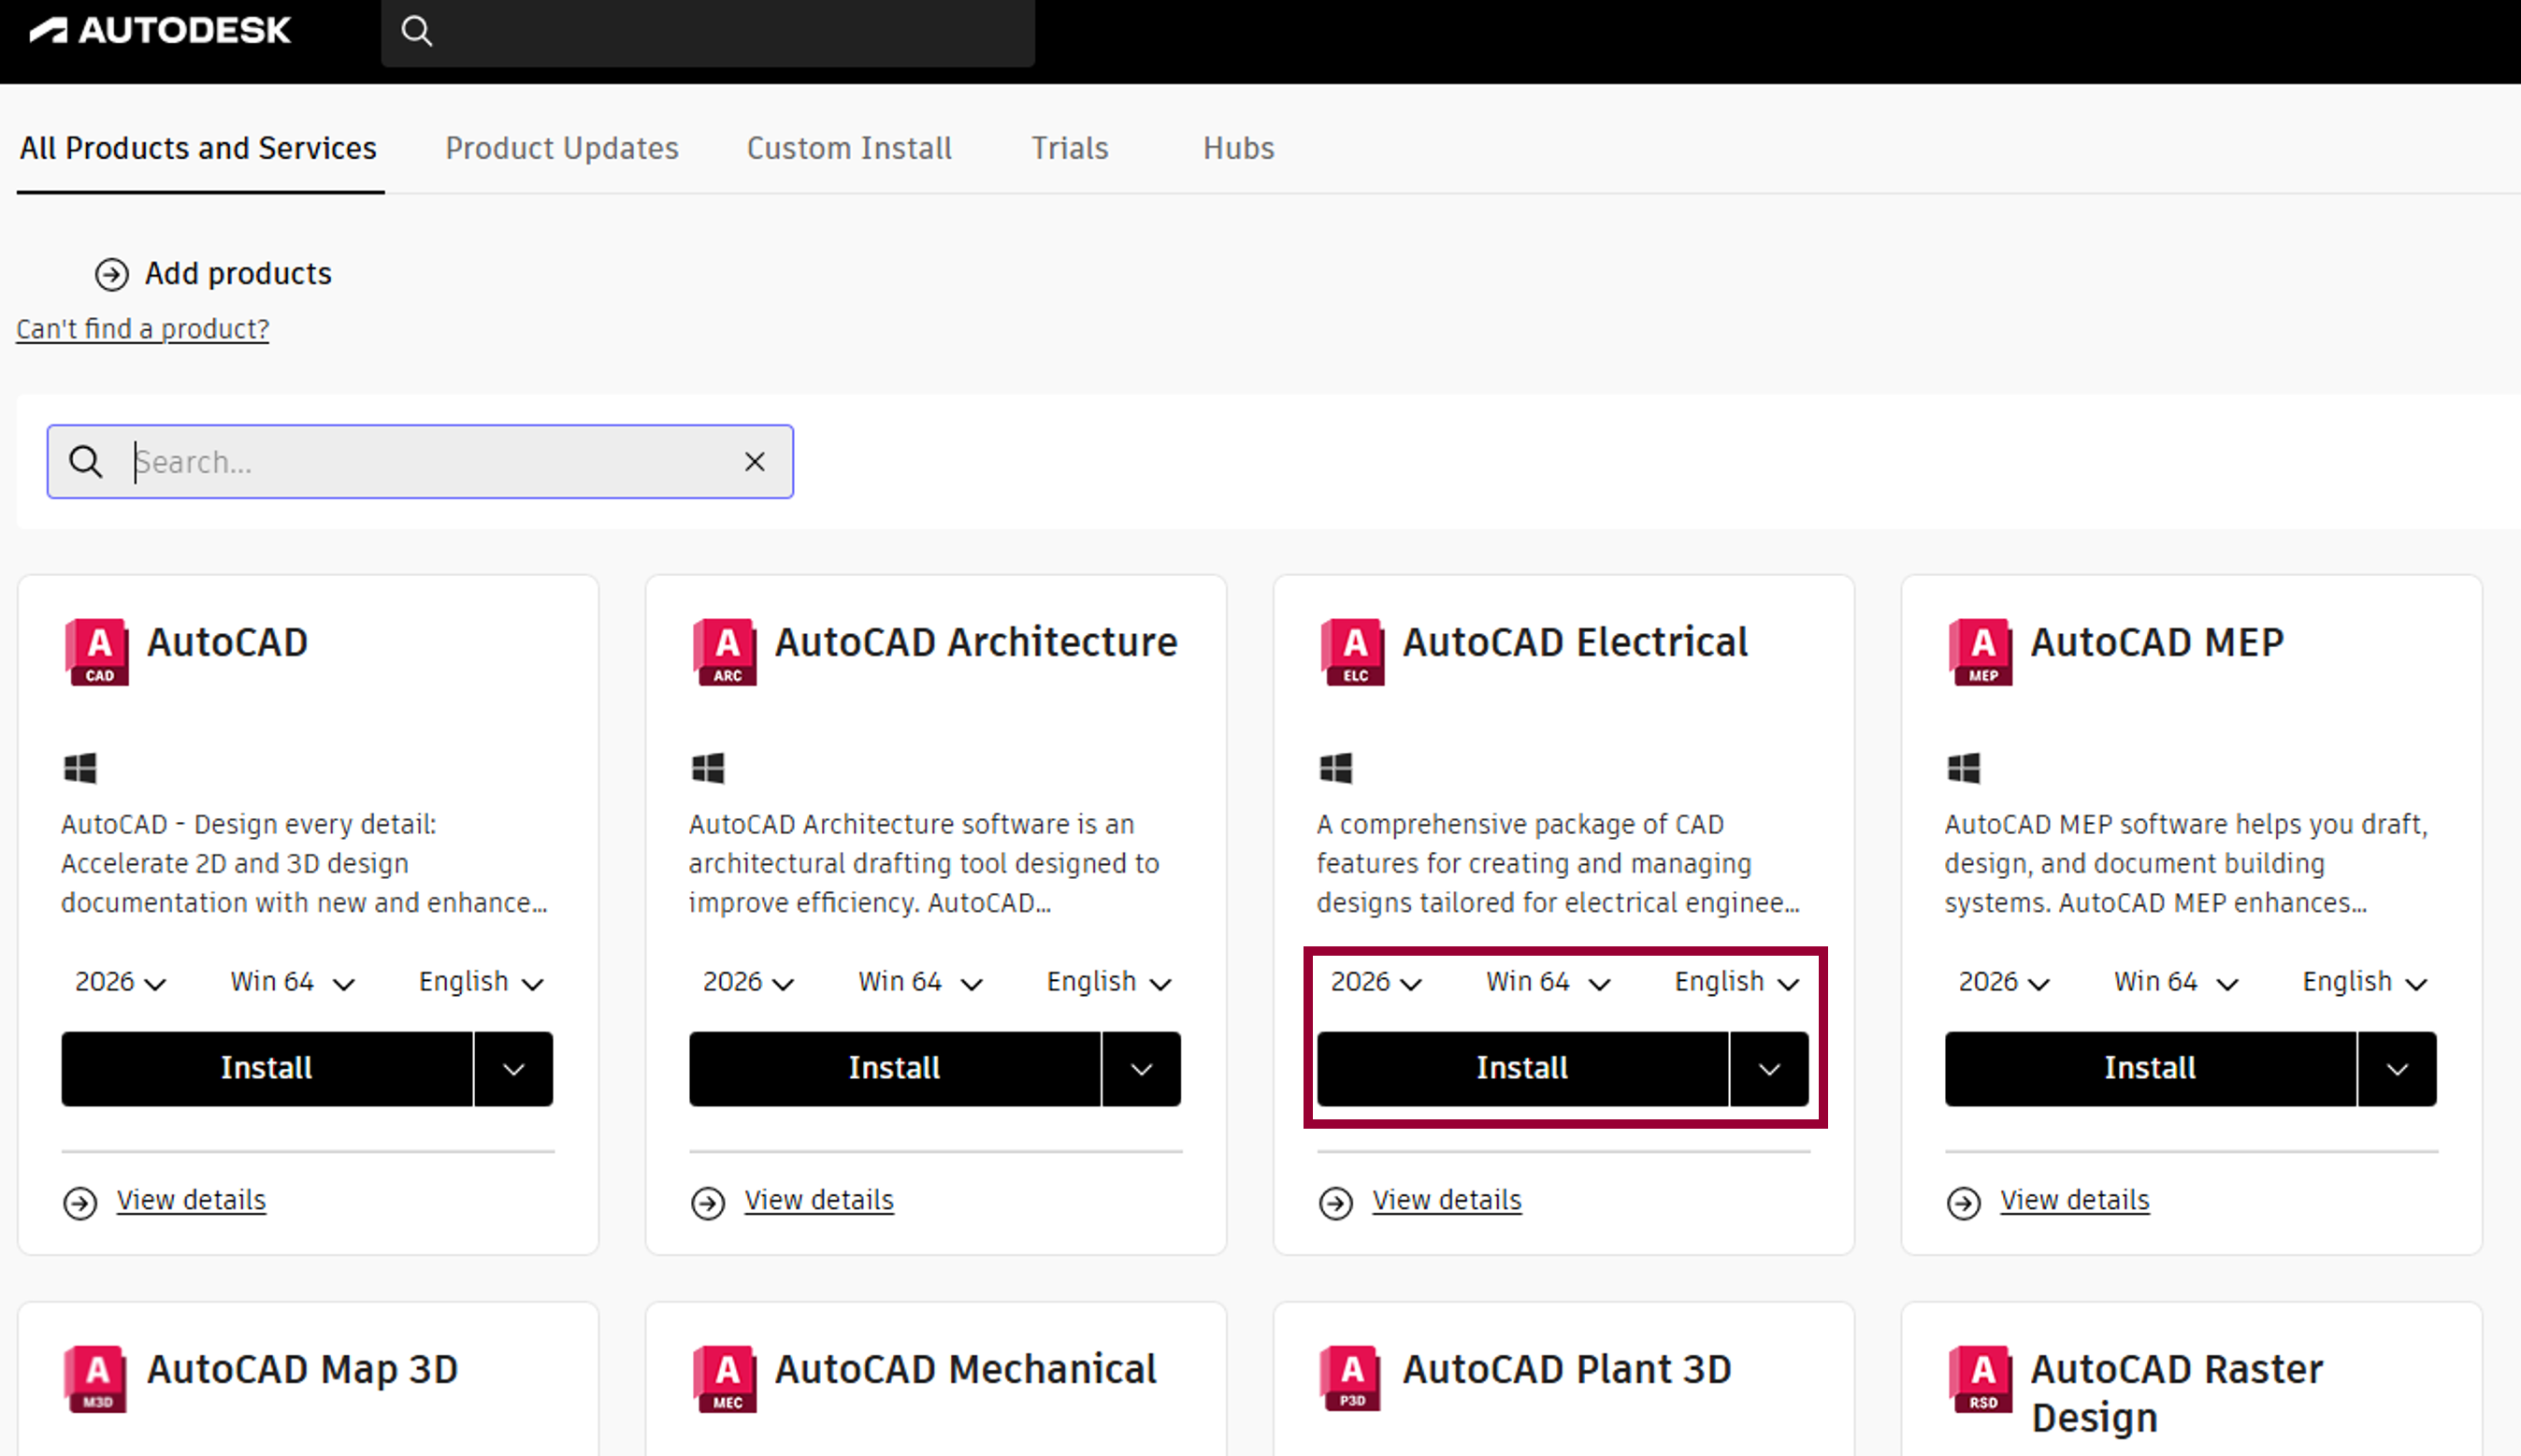Click the Add products arrow icon
2521x1456 pixels.
111,274
